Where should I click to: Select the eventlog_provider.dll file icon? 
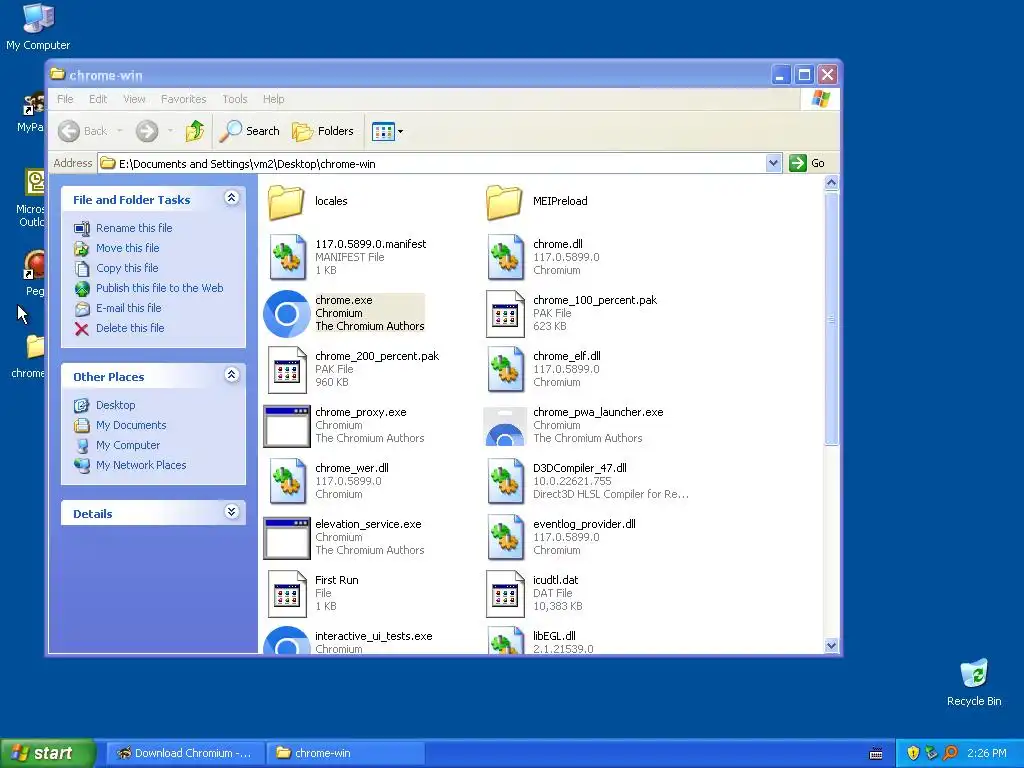(505, 537)
